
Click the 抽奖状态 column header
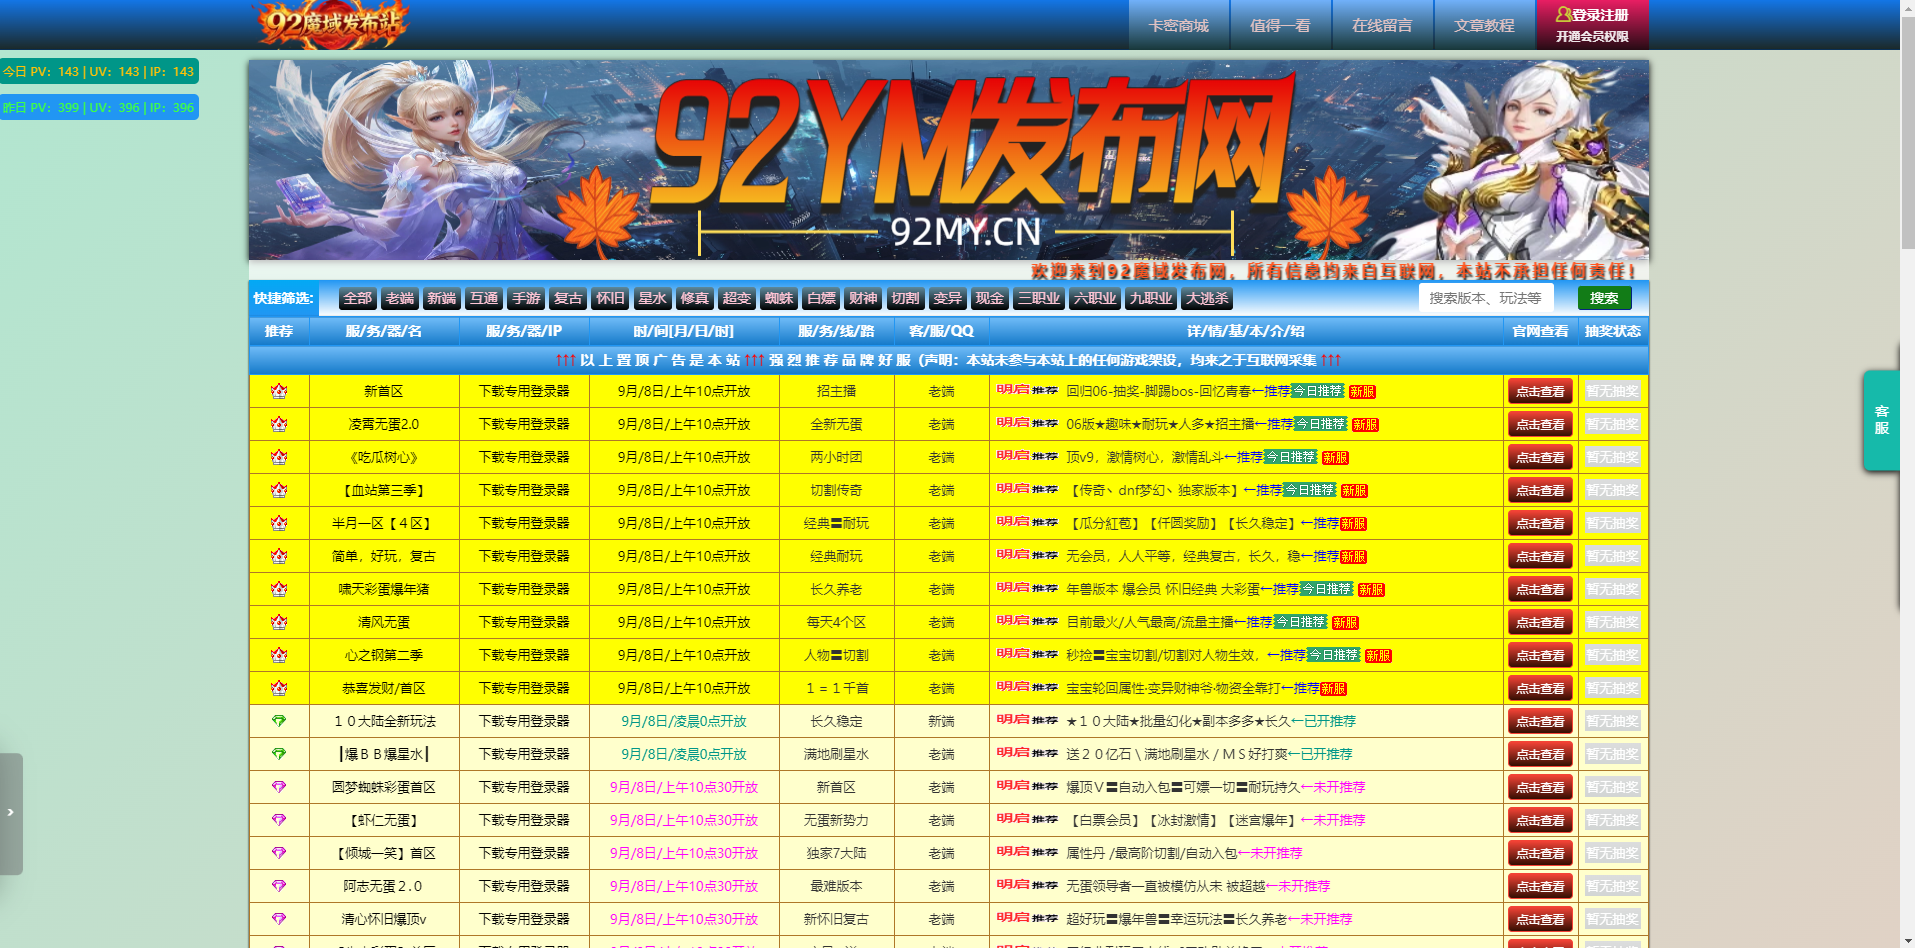tap(1612, 331)
